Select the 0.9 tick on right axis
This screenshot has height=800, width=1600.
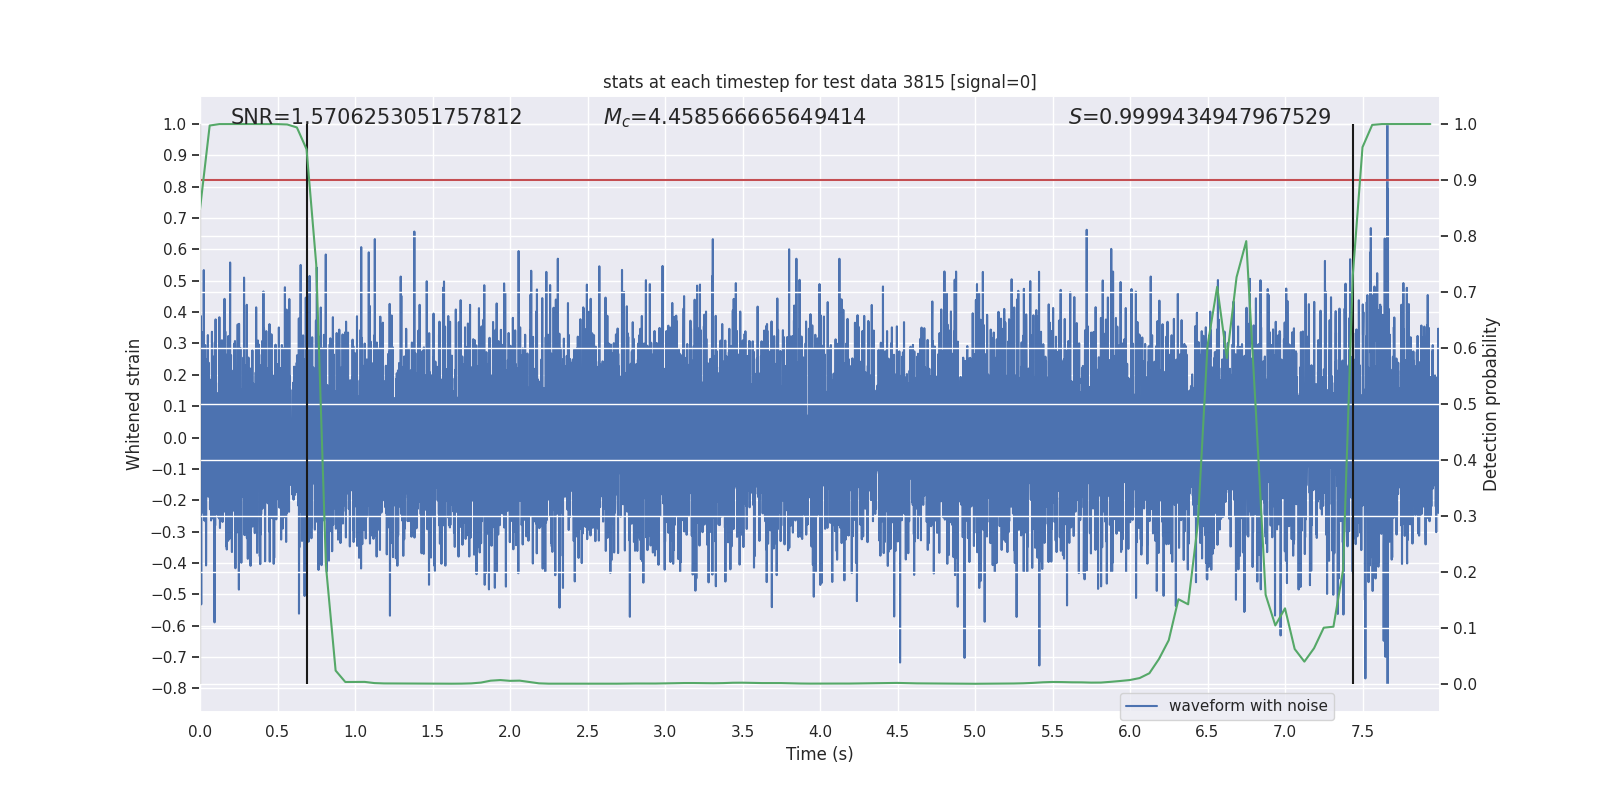1465,181
